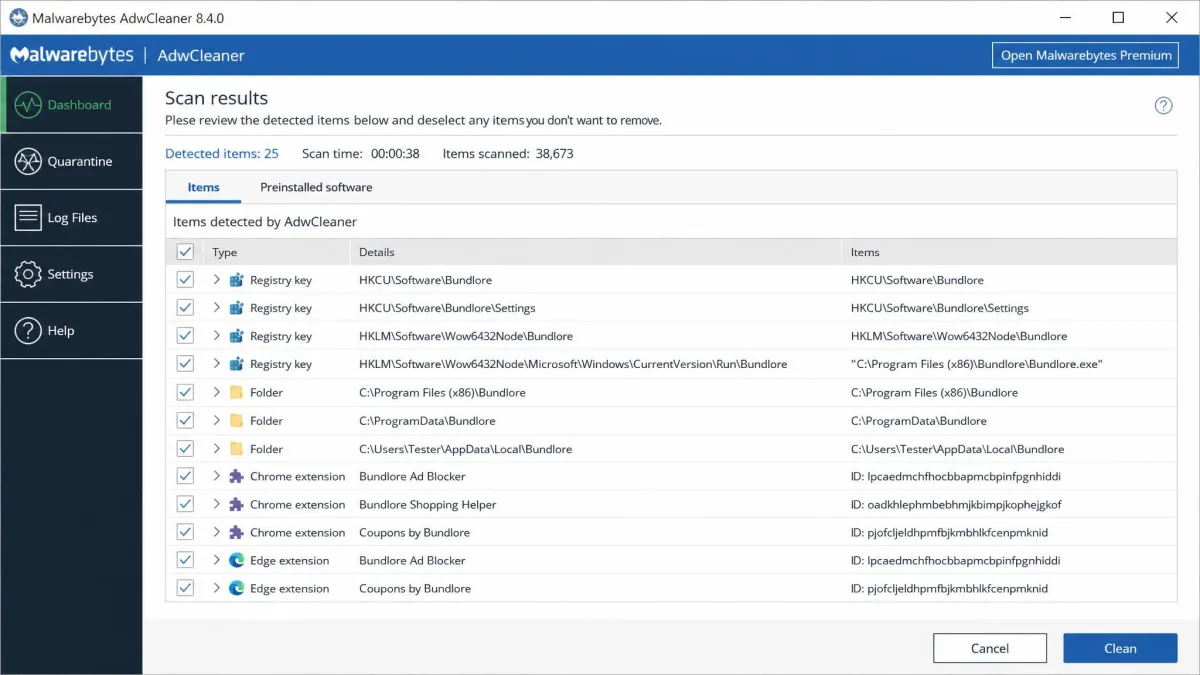Click Open Malwarebytes Premium button
1200x675 pixels.
1086,55
